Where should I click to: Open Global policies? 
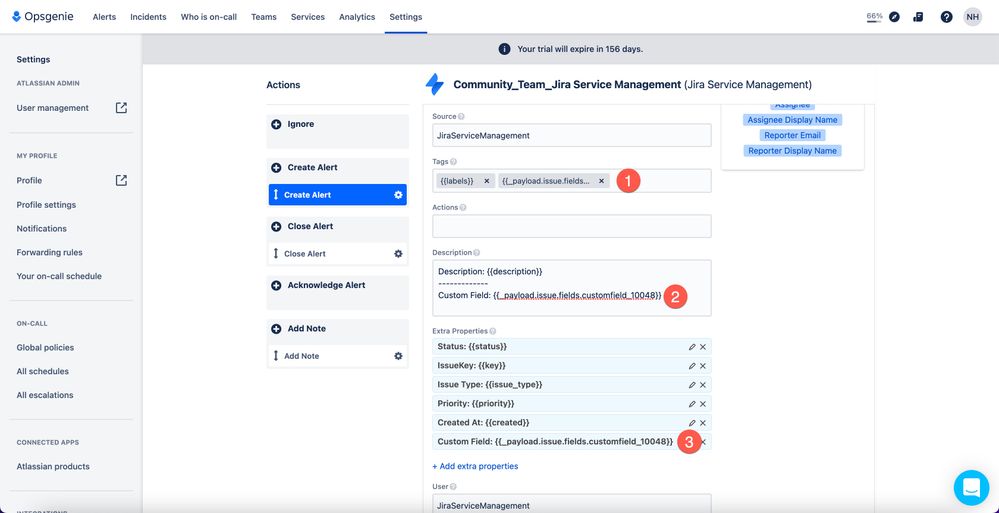[x=45, y=347]
